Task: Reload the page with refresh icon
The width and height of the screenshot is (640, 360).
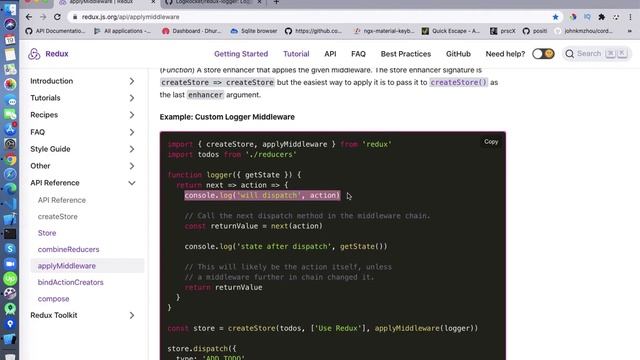Action: coord(57,17)
